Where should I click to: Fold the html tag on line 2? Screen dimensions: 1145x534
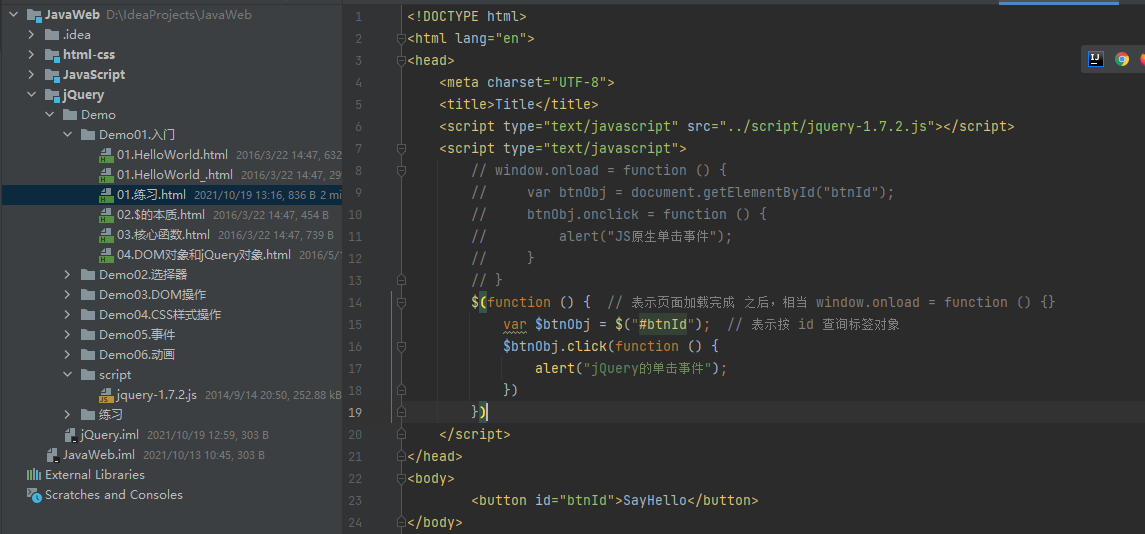399,39
